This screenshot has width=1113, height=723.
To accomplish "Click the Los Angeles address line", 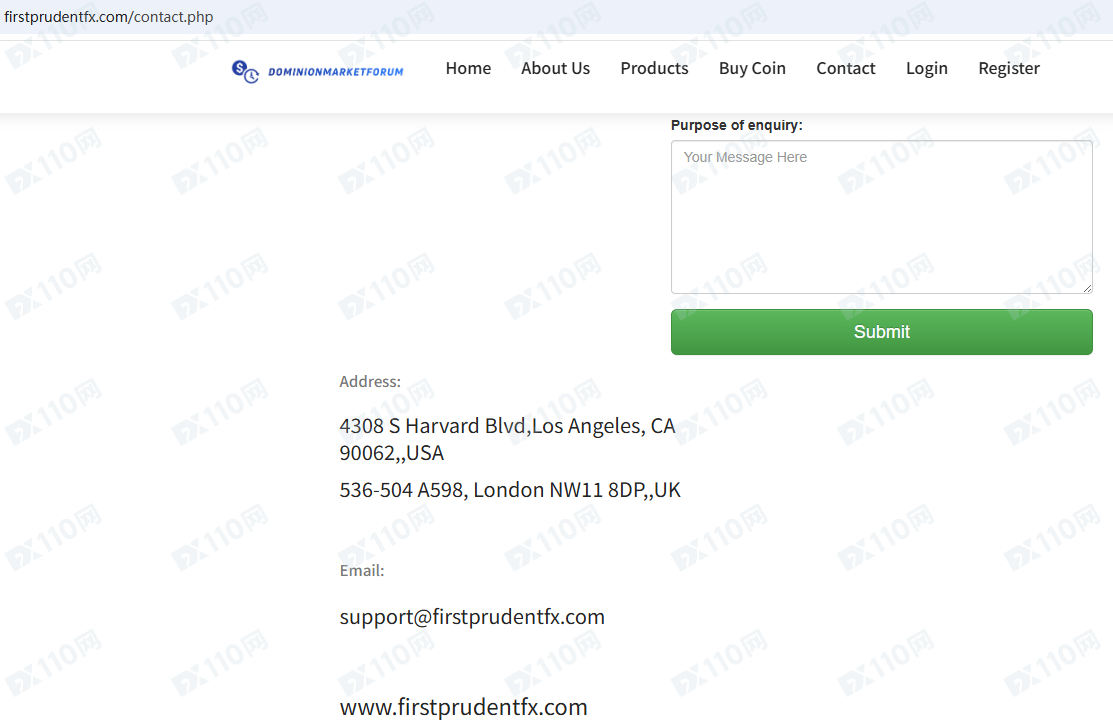I will pos(507,439).
